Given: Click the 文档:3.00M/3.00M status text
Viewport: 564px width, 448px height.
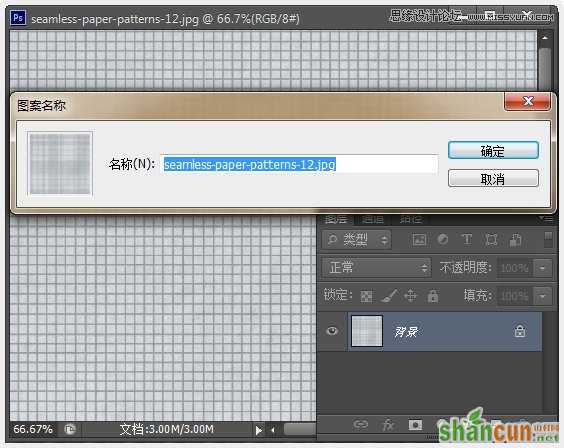Looking at the screenshot, I should point(167,429).
